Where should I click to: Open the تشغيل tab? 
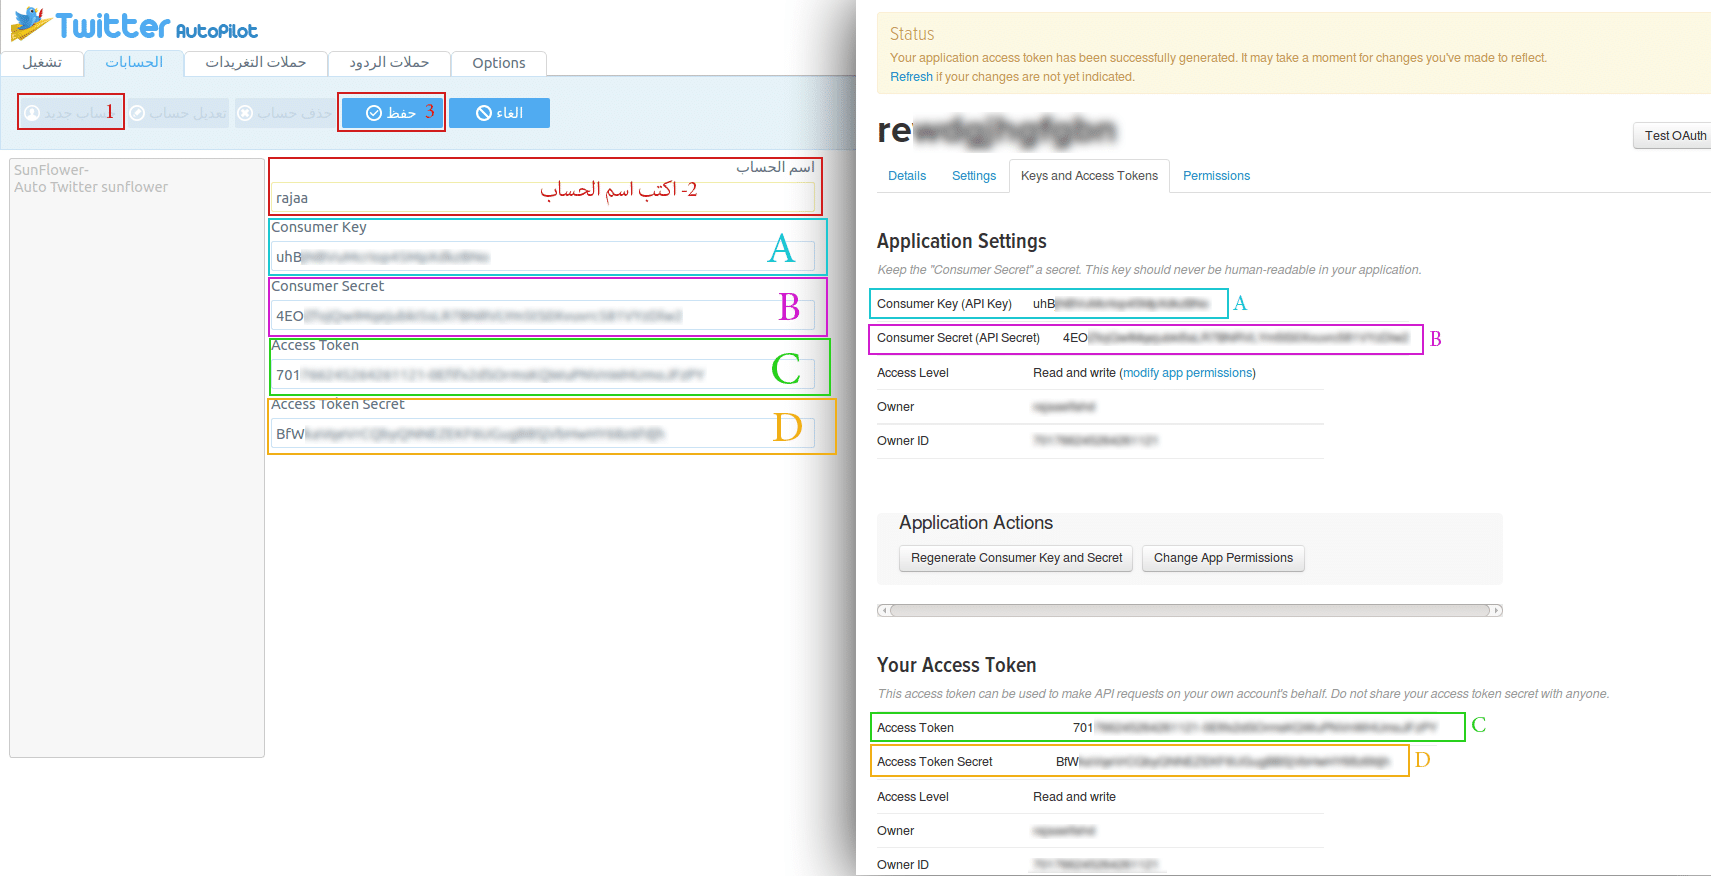coord(42,63)
